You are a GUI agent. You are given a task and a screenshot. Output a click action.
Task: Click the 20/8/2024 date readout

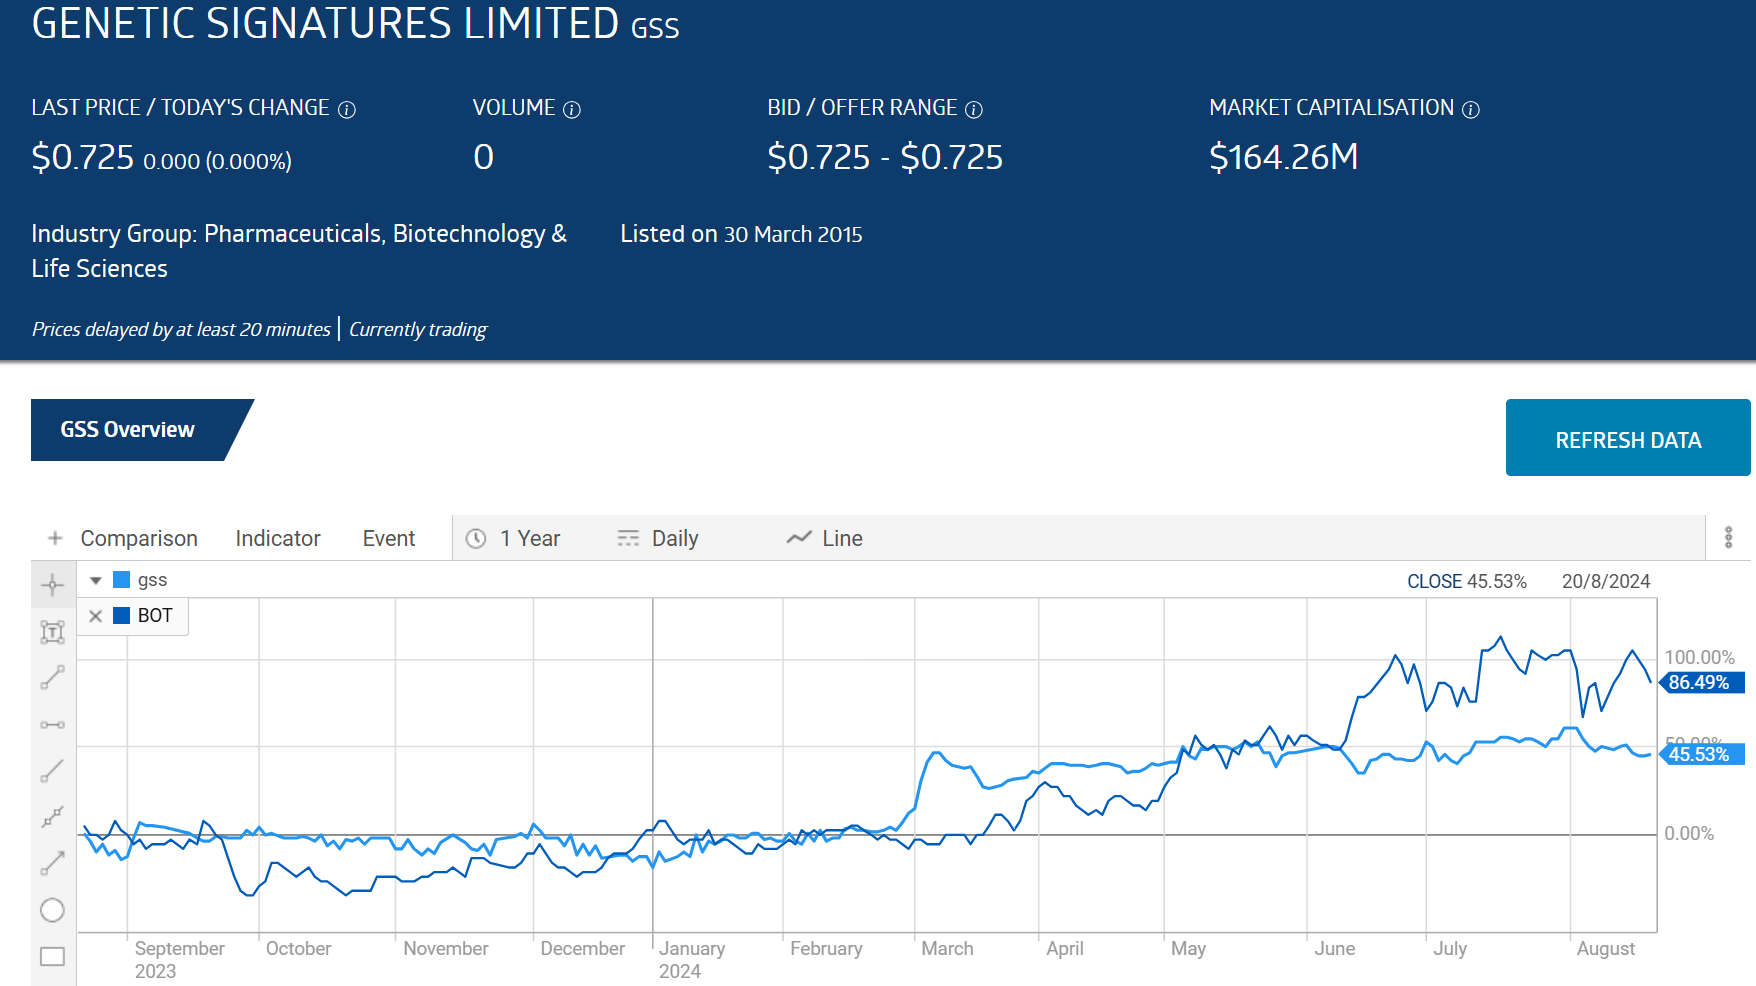click(1606, 582)
